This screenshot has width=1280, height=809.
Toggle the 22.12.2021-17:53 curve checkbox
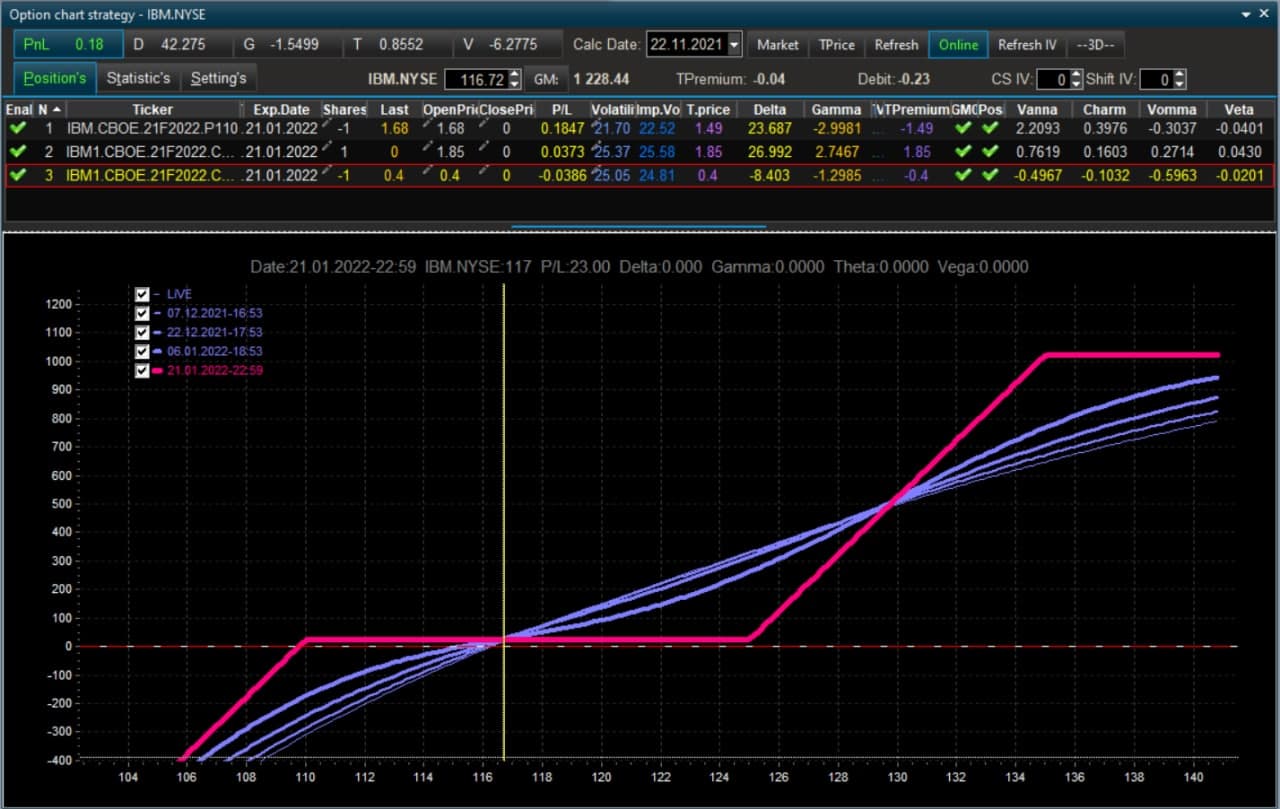tap(142, 332)
